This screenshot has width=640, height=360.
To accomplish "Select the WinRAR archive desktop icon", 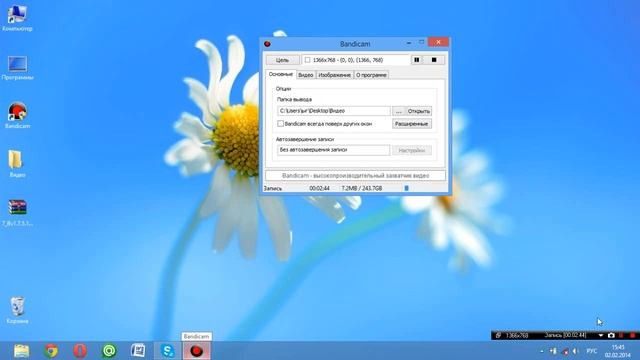I will (17, 212).
